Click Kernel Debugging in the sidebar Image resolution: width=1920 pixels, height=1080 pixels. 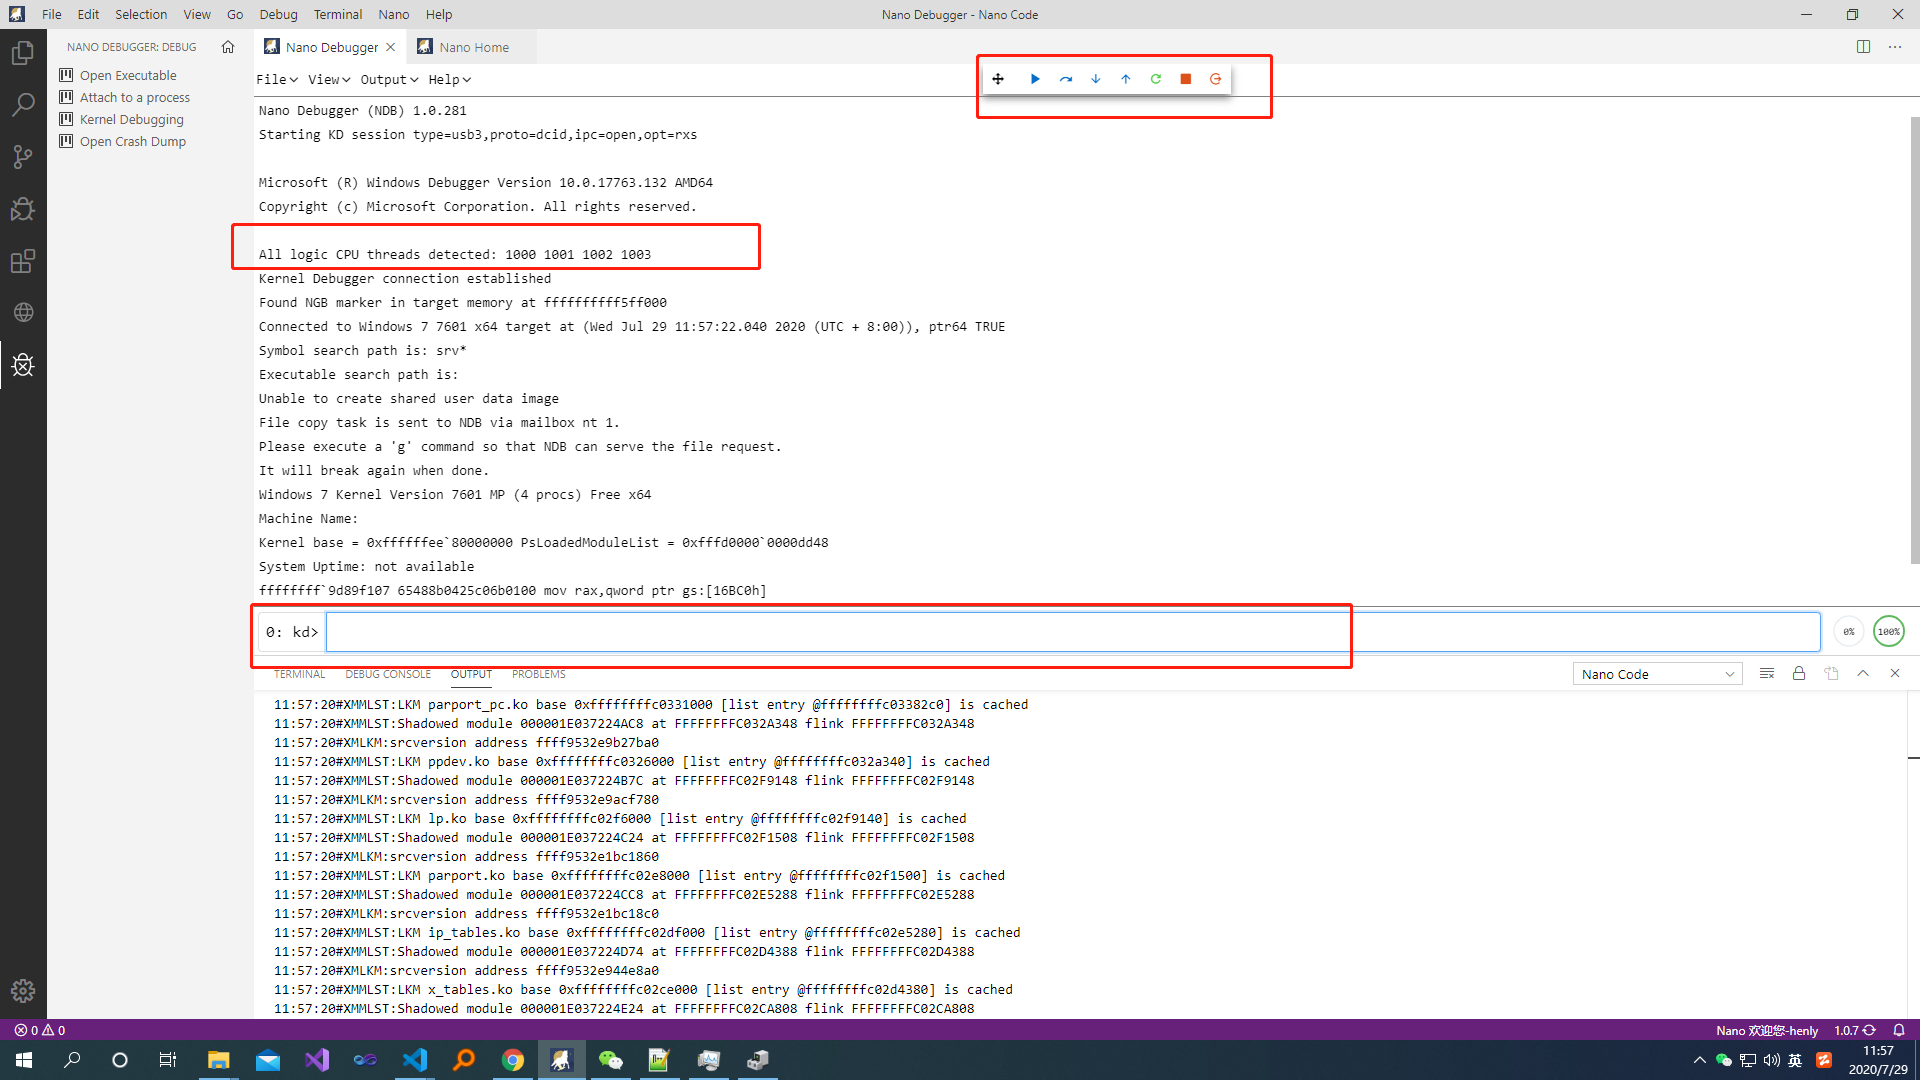click(132, 119)
